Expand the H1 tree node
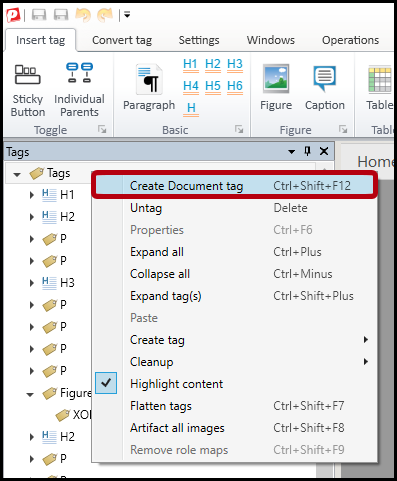The width and height of the screenshot is (397, 481). 32,195
